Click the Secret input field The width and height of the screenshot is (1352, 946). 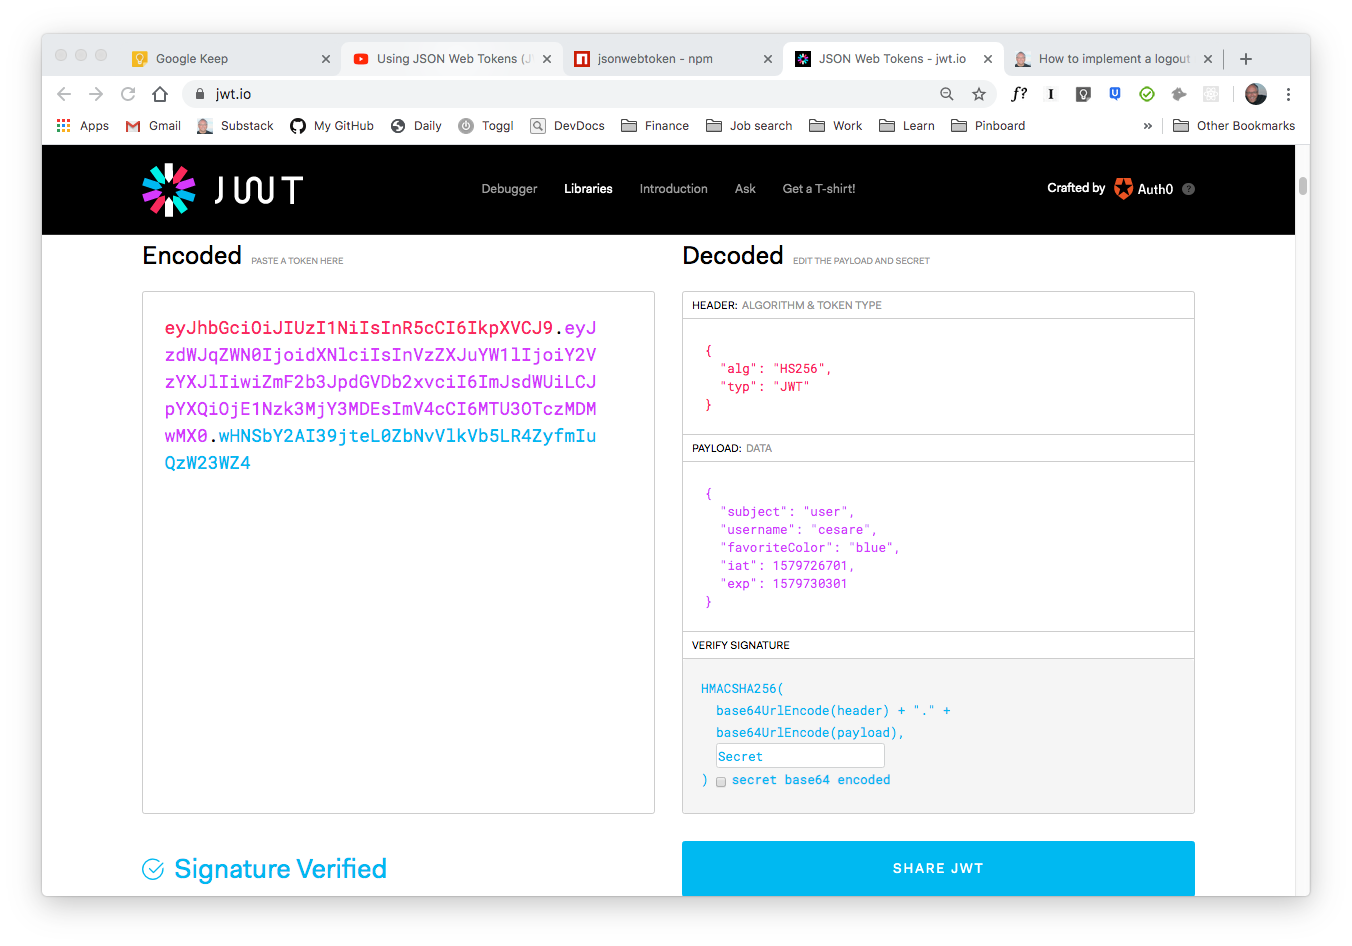click(x=800, y=756)
